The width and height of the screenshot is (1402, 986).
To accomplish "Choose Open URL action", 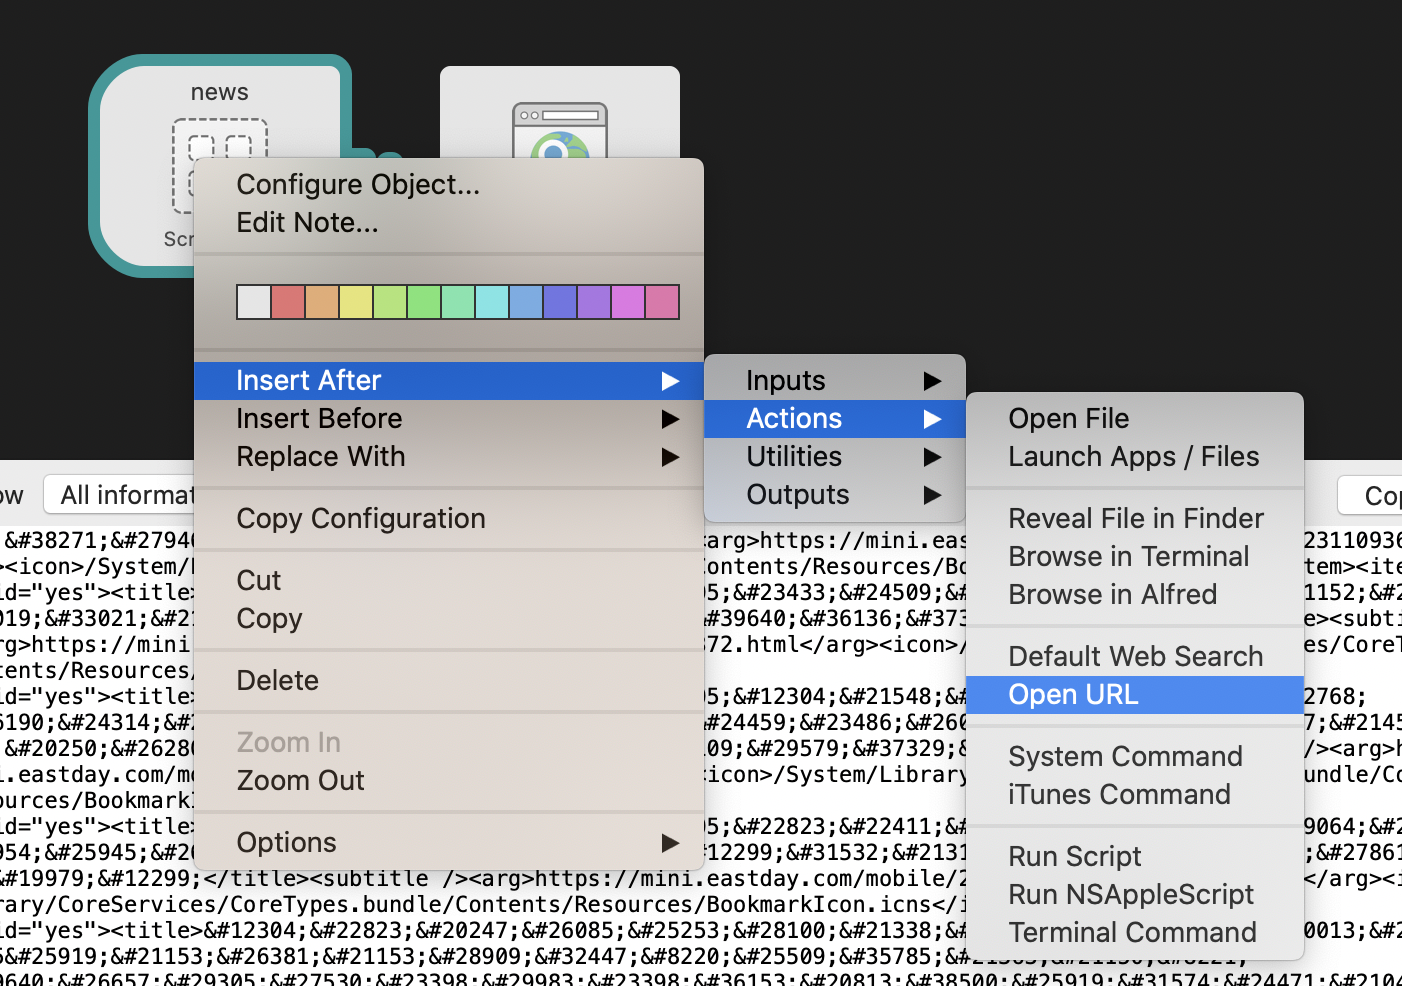I will (1135, 695).
